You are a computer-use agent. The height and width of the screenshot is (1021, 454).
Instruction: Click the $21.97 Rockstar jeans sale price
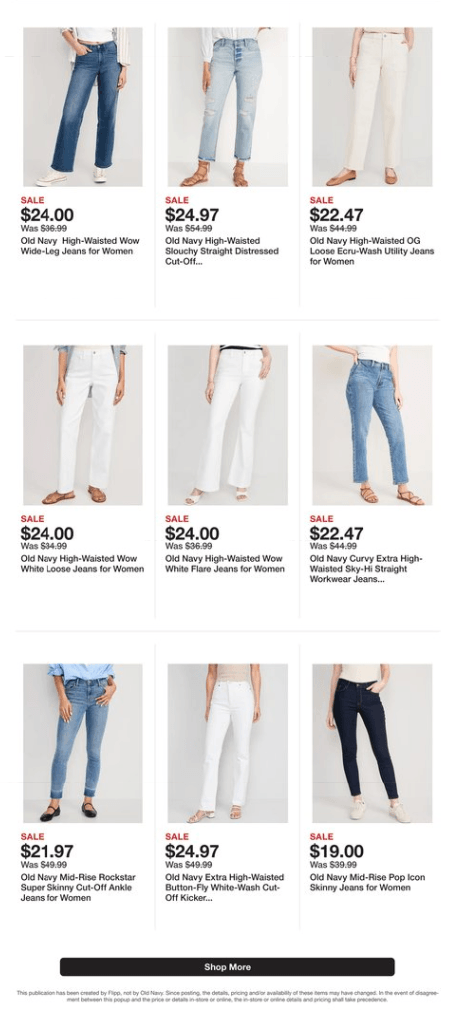[47, 851]
